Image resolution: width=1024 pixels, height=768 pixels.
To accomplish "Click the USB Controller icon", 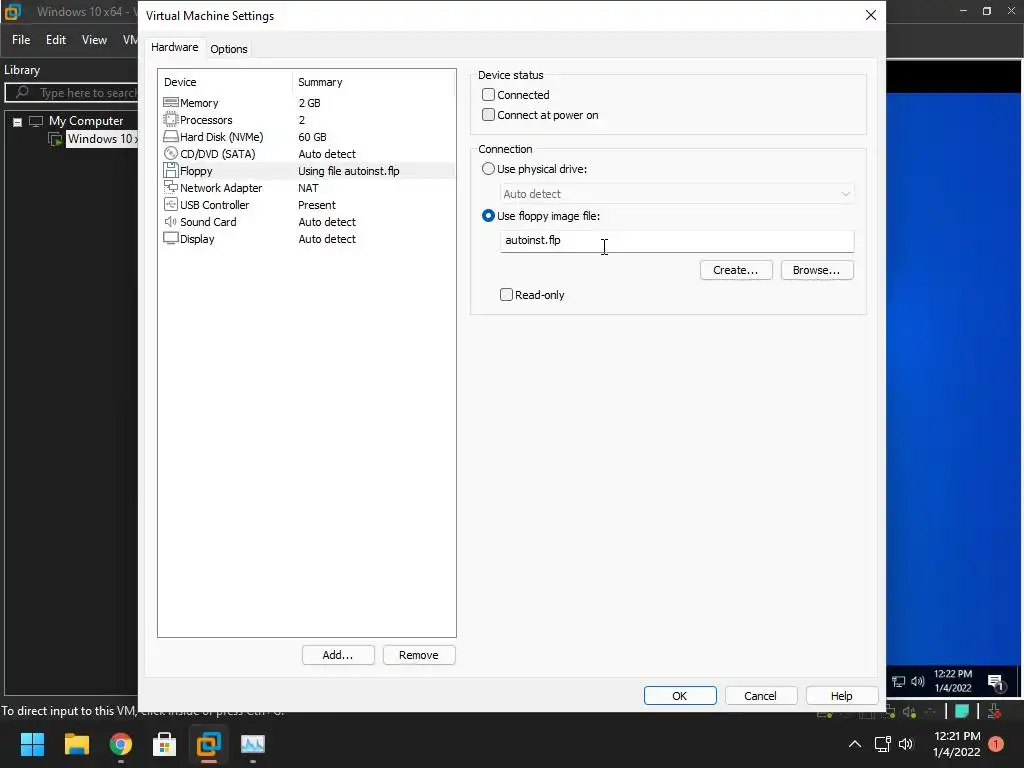I will [170, 204].
